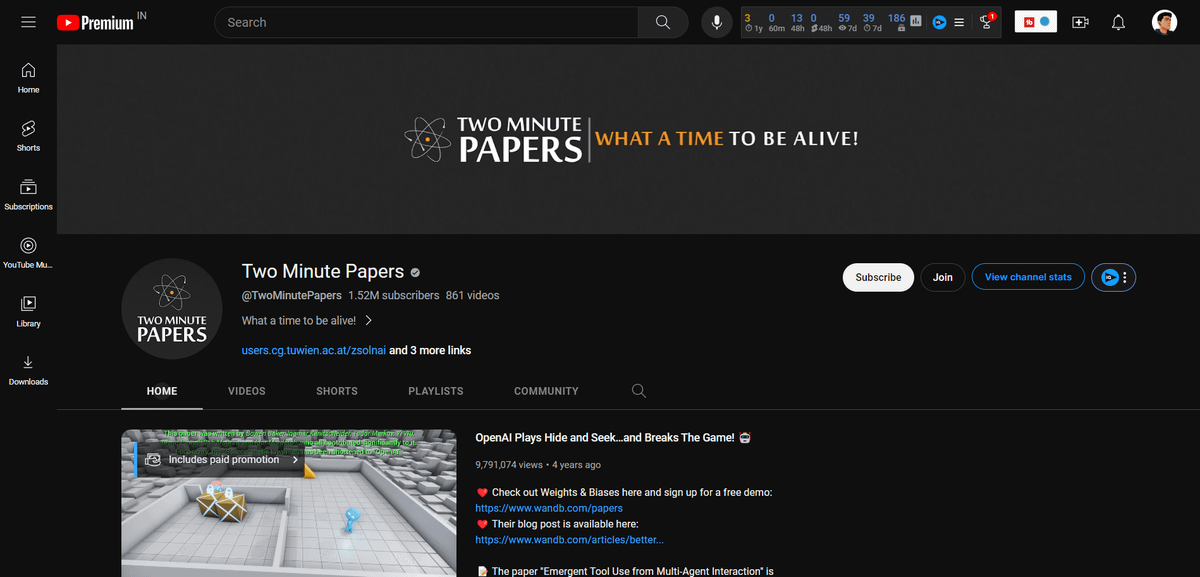Expand the 'What a time to be alive!' description

tap(369, 321)
